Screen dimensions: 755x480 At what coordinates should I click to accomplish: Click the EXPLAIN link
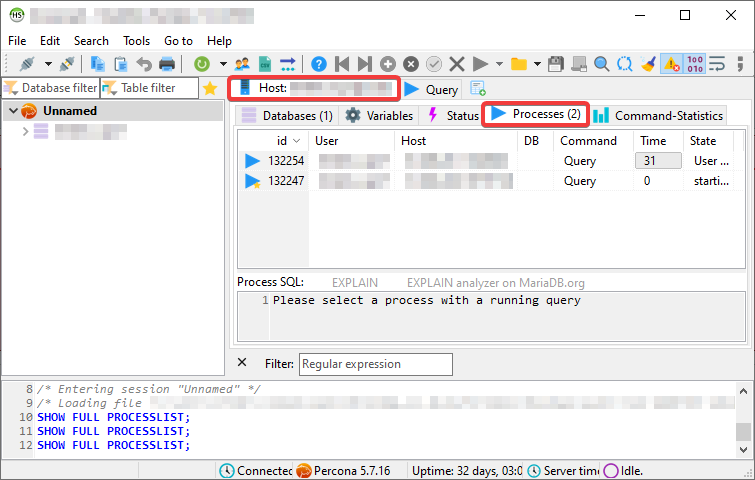tap(355, 283)
